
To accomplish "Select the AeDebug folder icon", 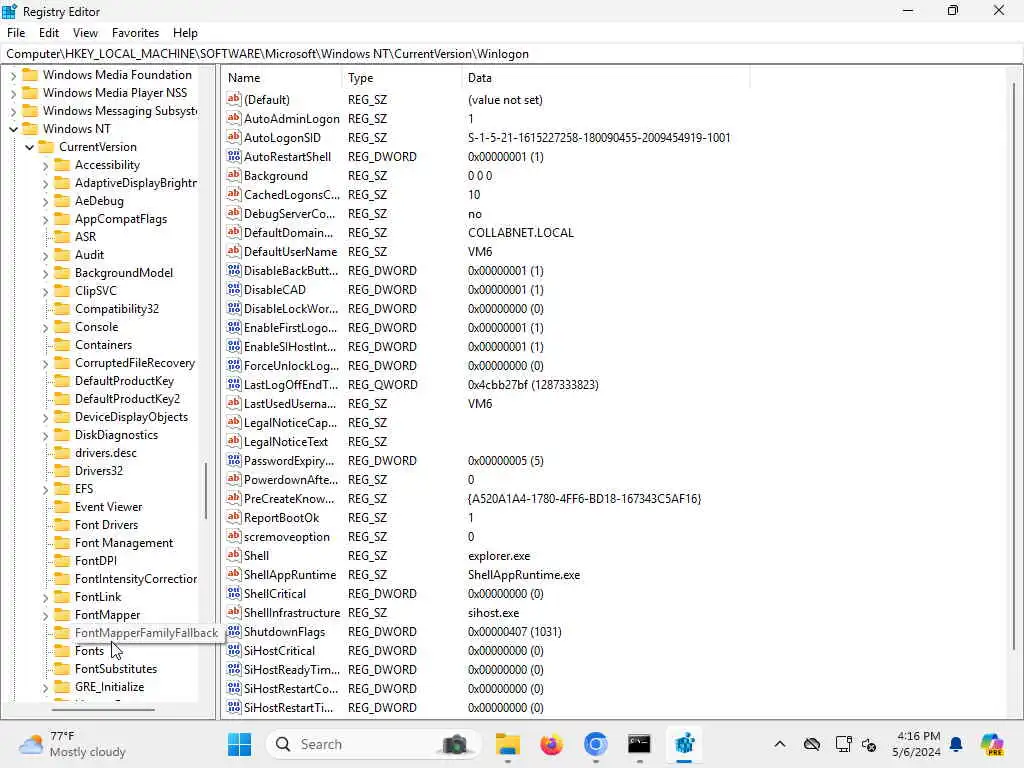I will [x=62, y=200].
